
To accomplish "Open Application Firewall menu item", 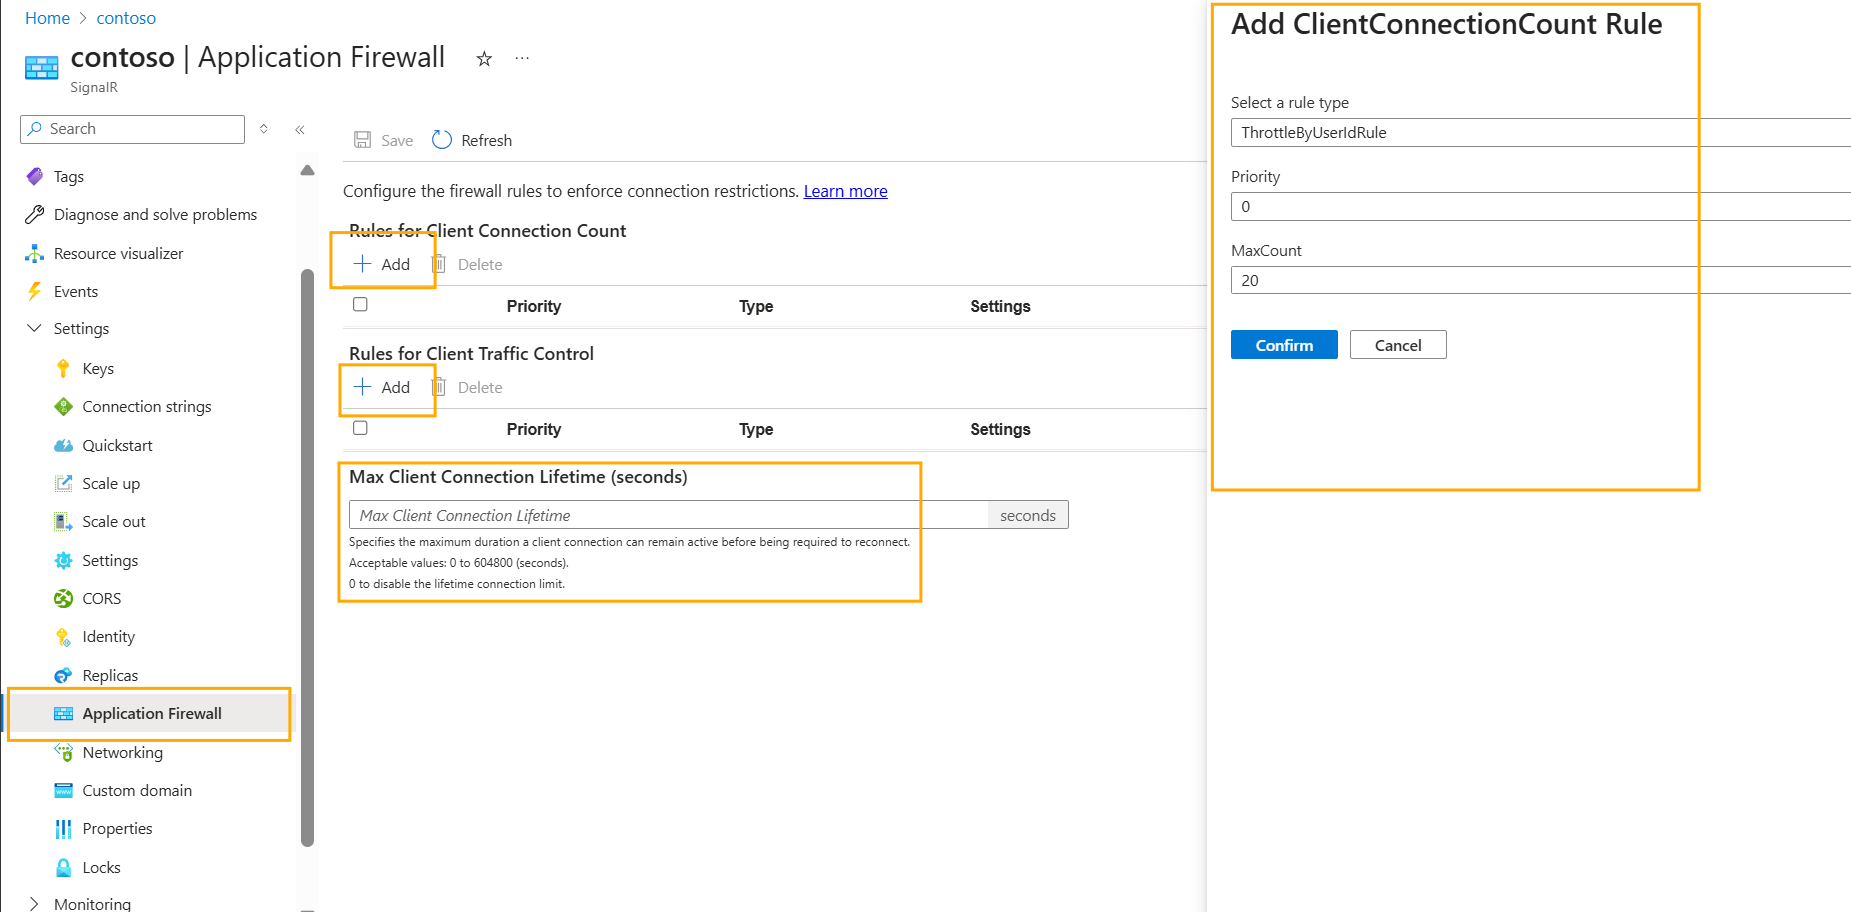I will coord(151,713).
